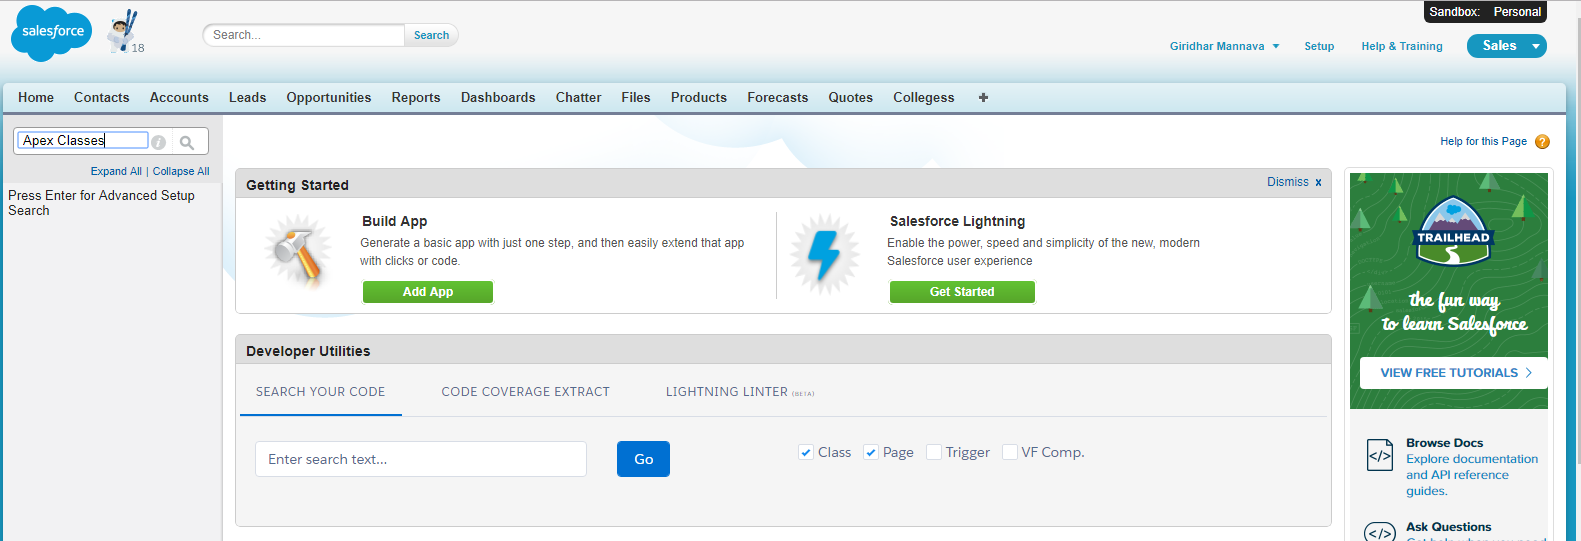The height and width of the screenshot is (541, 1581).
Task: Click the Astro mascot seasonal icon
Action: click(124, 31)
